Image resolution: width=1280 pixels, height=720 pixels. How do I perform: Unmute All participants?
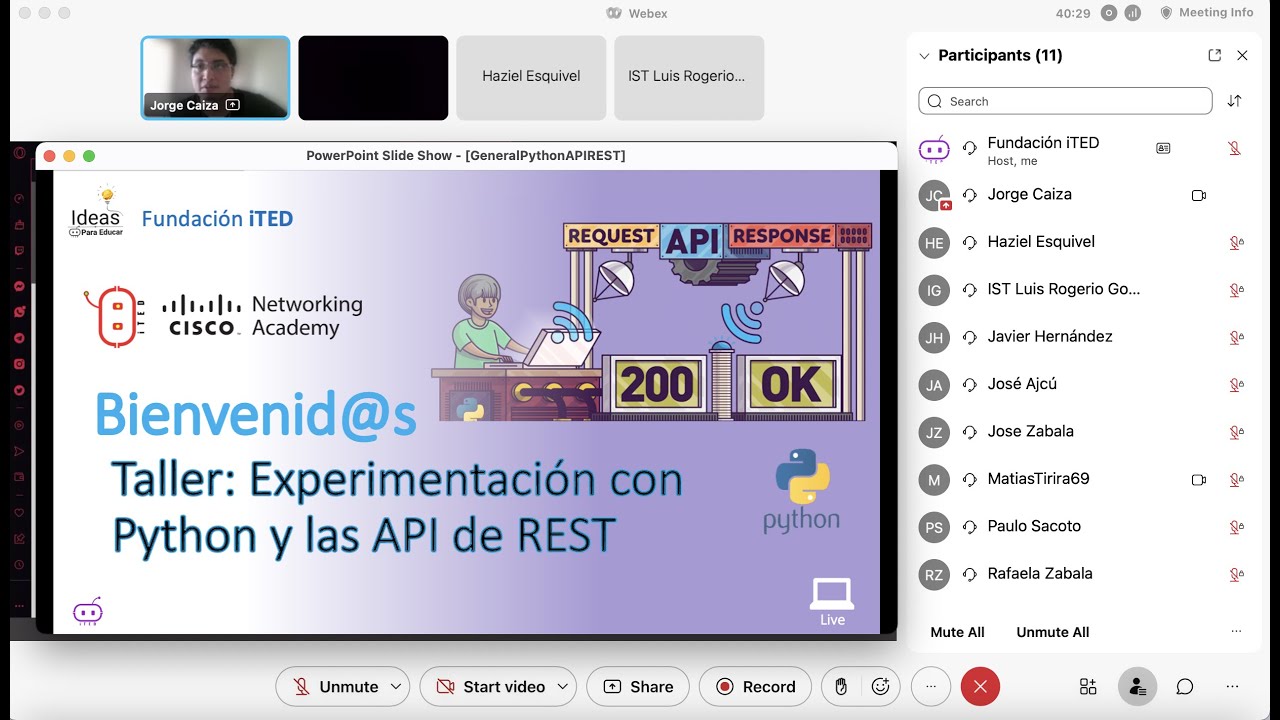point(1052,632)
